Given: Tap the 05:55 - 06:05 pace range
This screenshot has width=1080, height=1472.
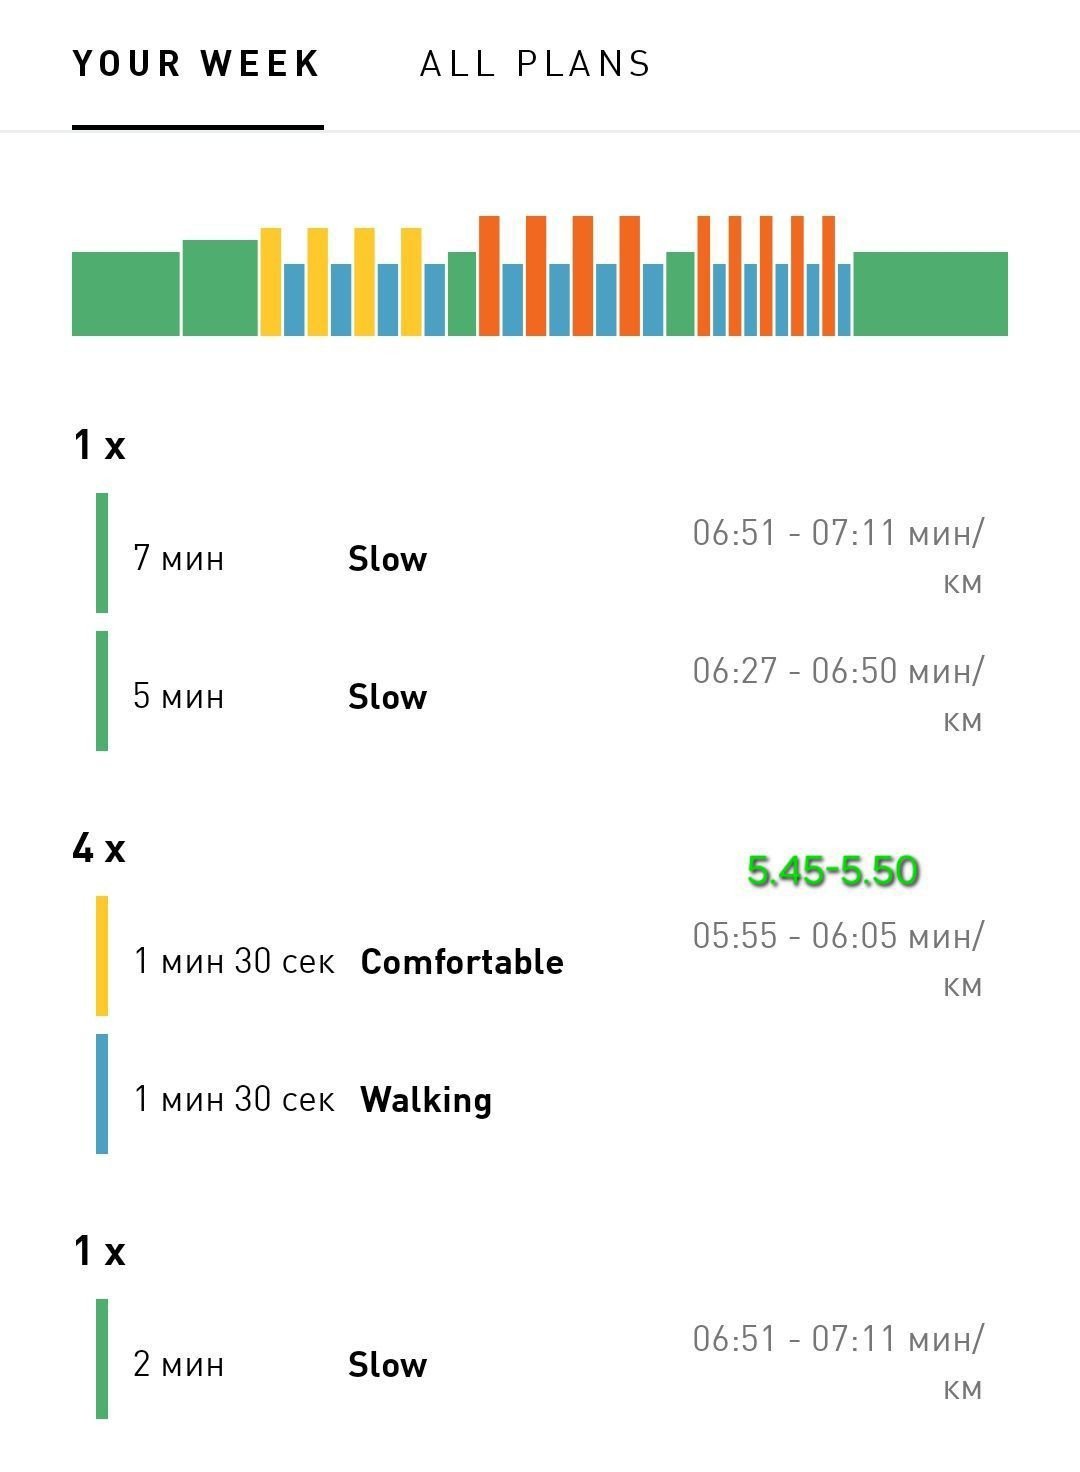Looking at the screenshot, I should (838, 960).
